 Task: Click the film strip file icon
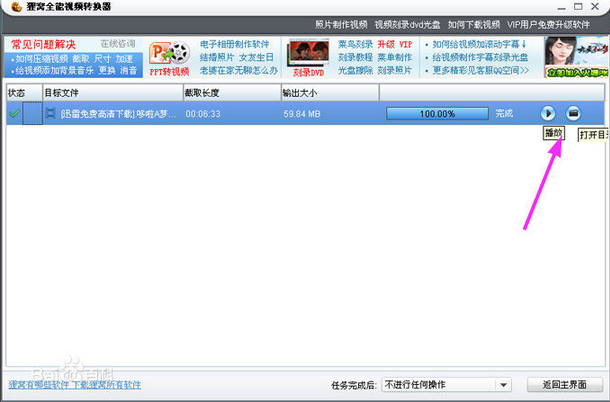[x=50, y=114]
